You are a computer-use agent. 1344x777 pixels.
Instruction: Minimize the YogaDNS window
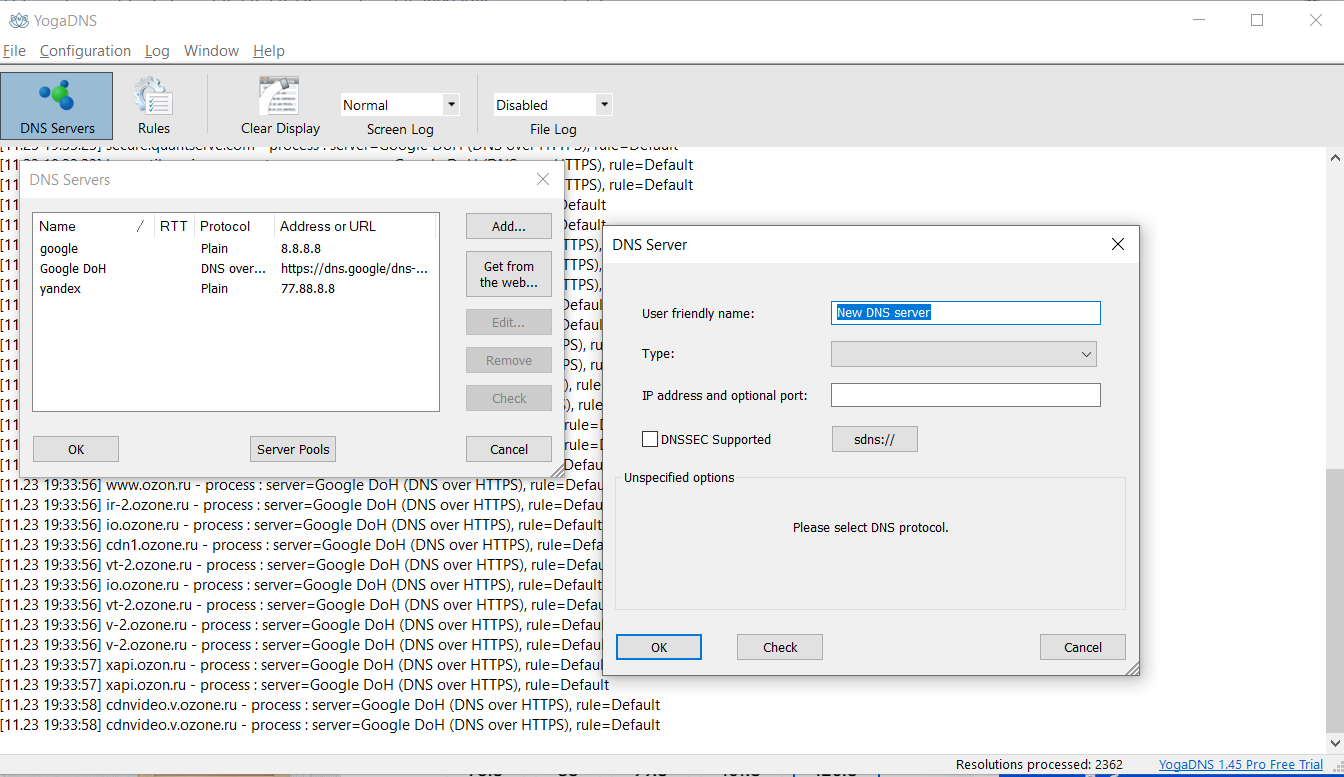[x=1198, y=20]
